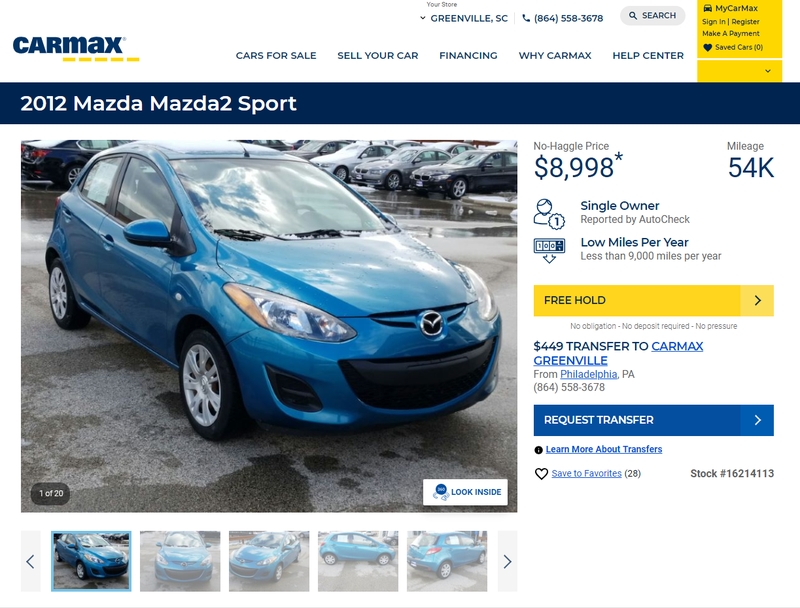Click the MyCarMax car icon
800x608 pixels.
707,8
